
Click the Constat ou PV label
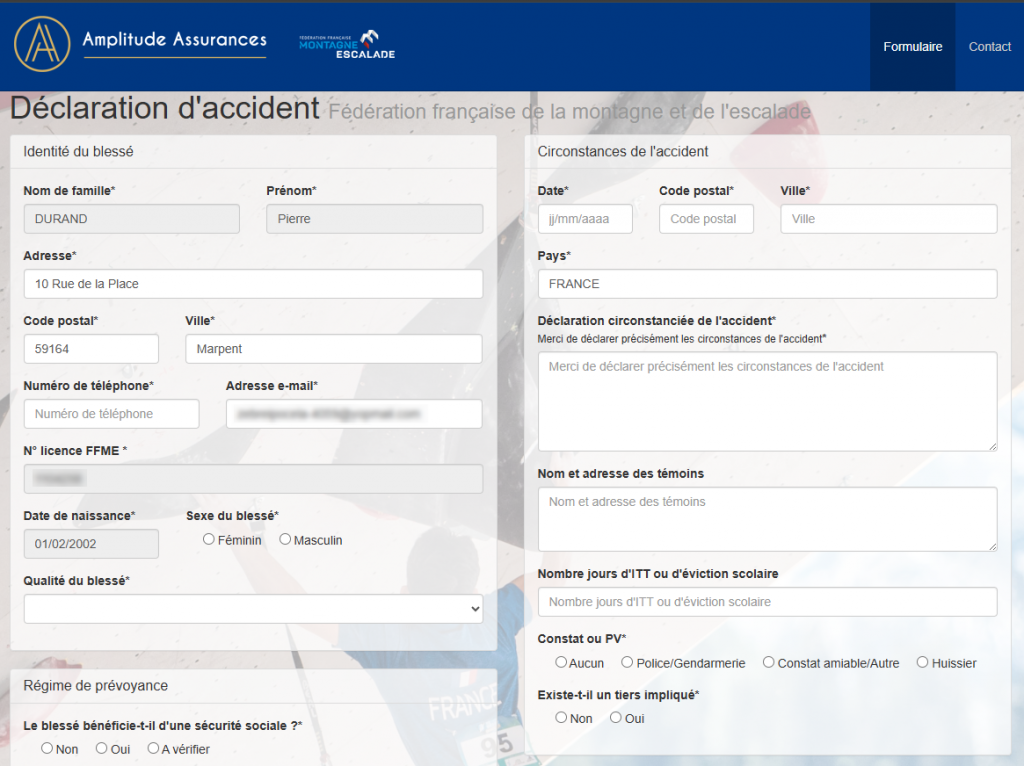coord(581,639)
